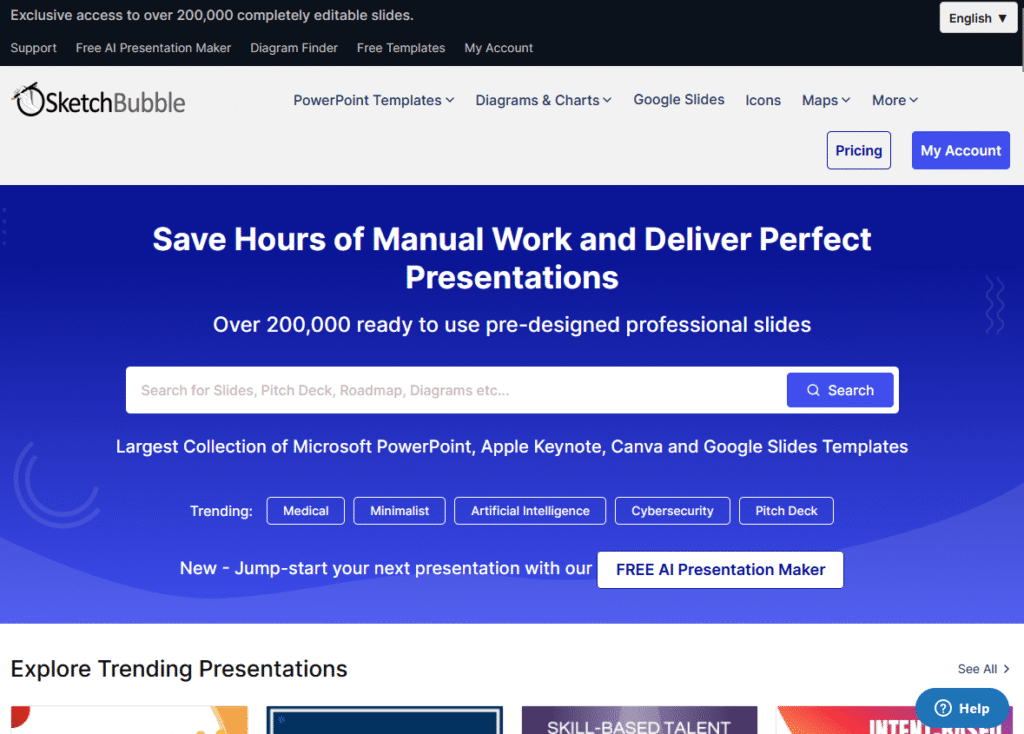The height and width of the screenshot is (734, 1024).
Task: Click the magnifier icon inside the Search button
Action: (x=813, y=390)
